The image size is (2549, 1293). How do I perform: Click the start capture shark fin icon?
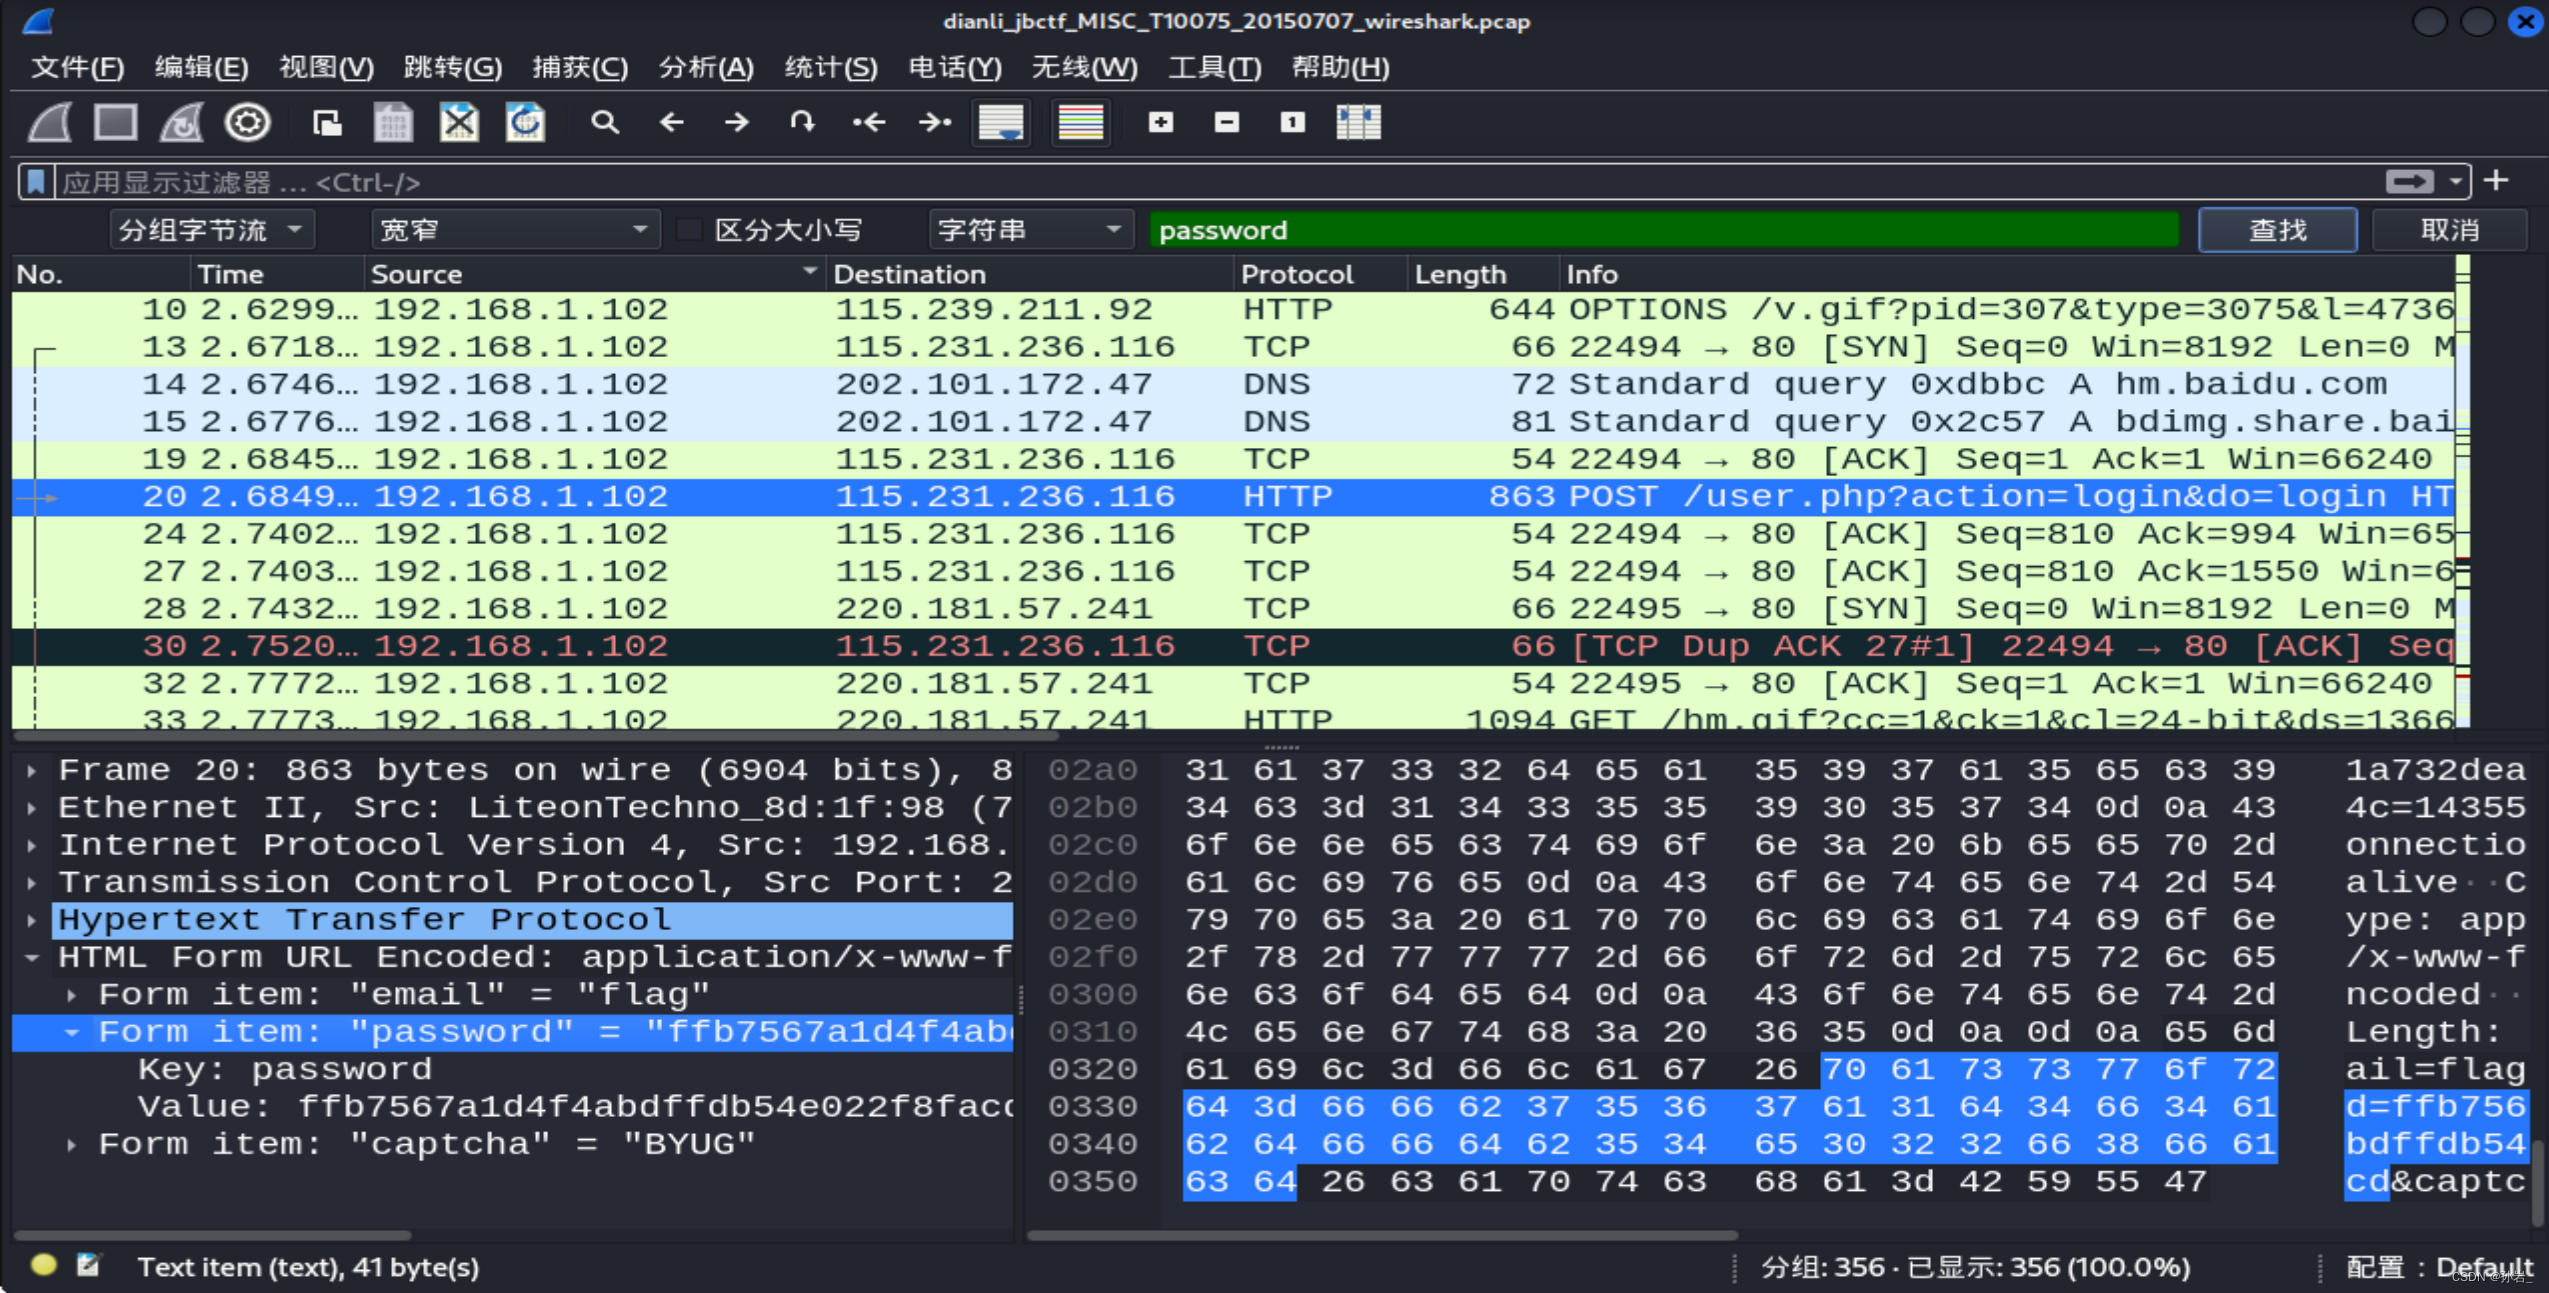click(47, 122)
